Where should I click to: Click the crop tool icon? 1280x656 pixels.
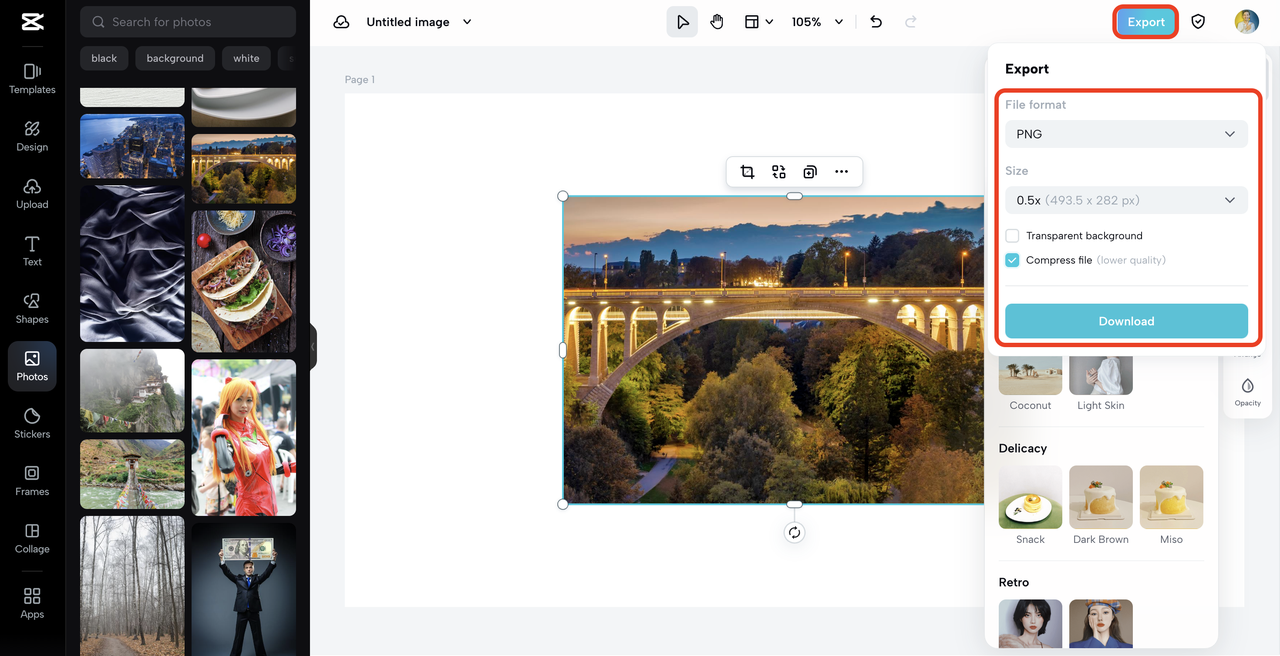[747, 172]
